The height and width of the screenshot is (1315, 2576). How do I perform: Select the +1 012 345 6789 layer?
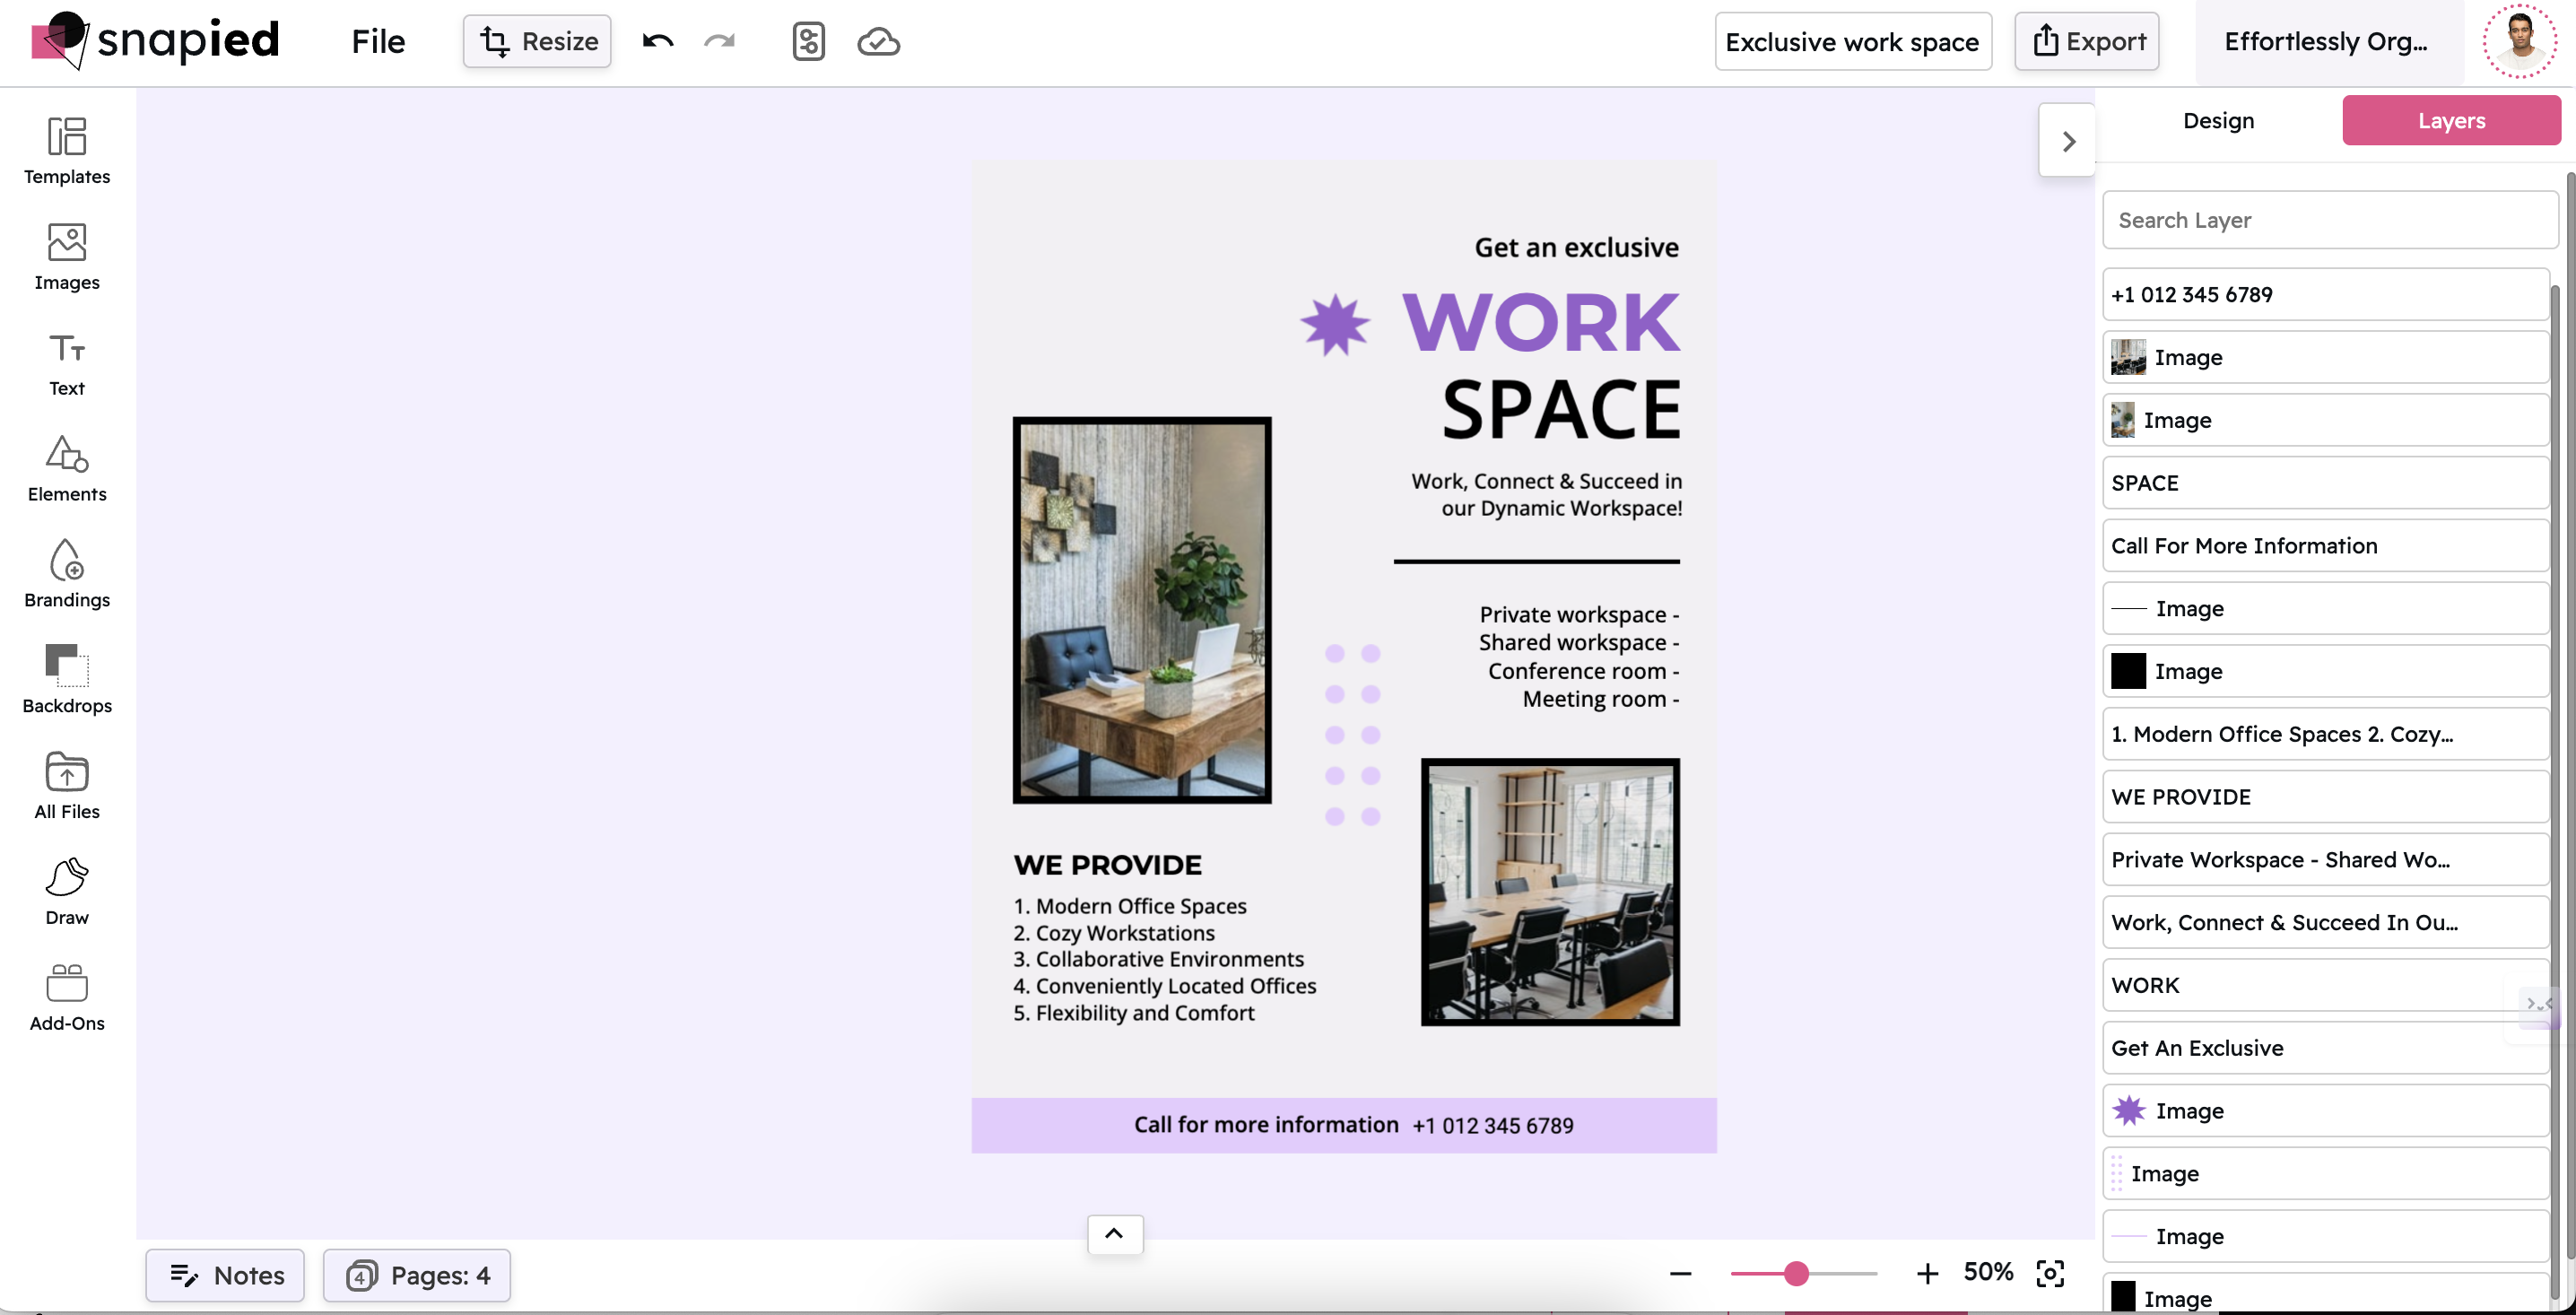(2326, 294)
